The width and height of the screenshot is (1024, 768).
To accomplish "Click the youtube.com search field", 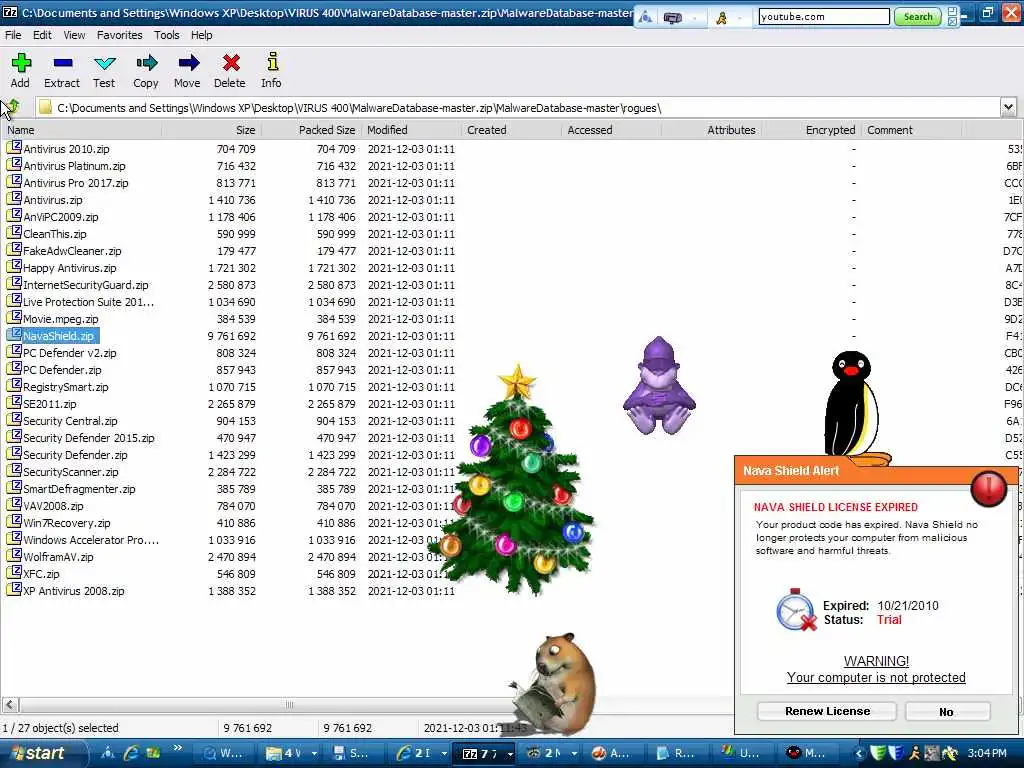I will (824, 17).
